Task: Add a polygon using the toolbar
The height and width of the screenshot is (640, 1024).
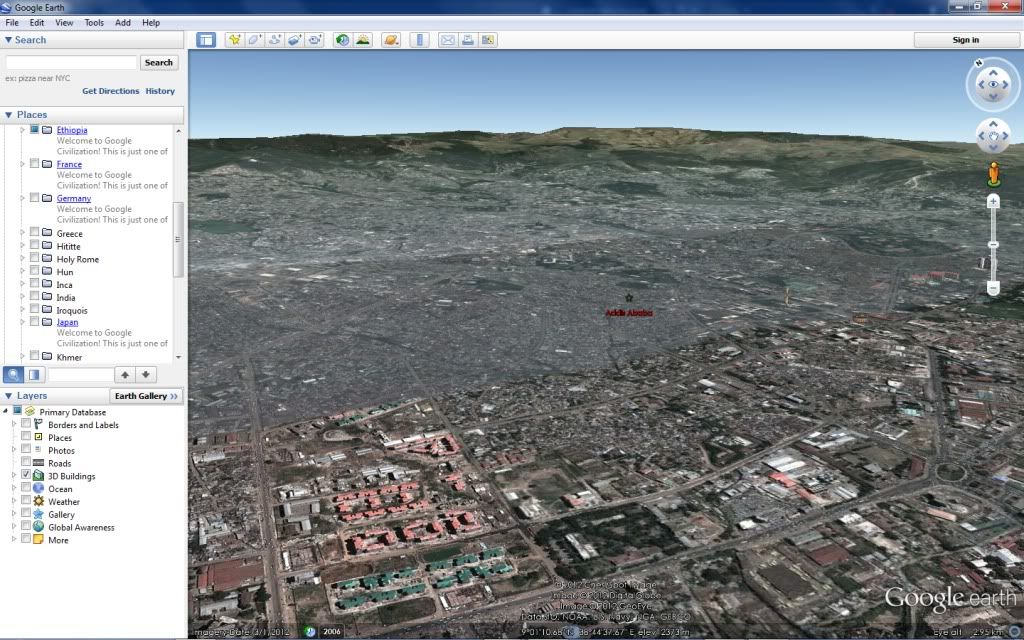Action: click(x=254, y=40)
